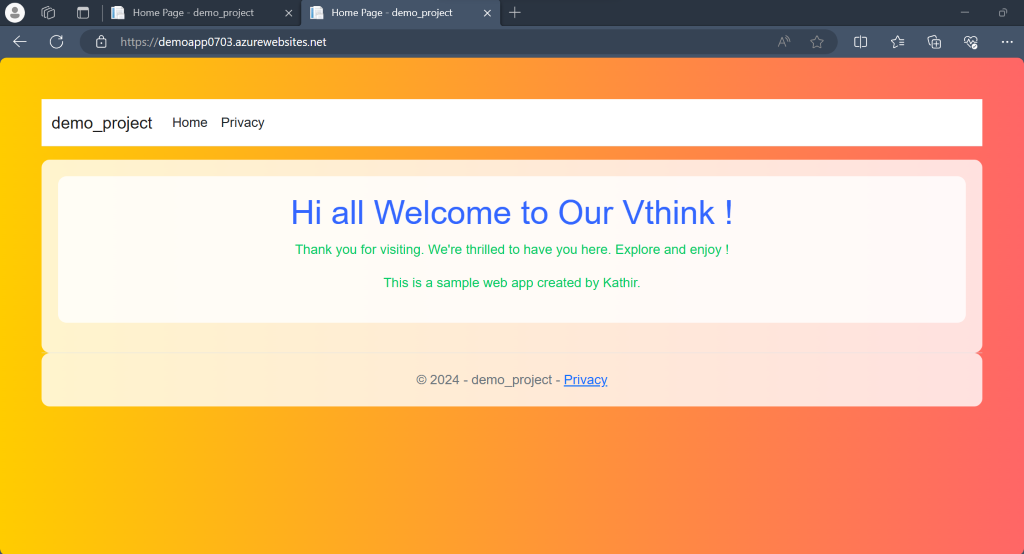Open Privacy in the navbar
Screen dimensions: 1024x554
pos(242,123)
